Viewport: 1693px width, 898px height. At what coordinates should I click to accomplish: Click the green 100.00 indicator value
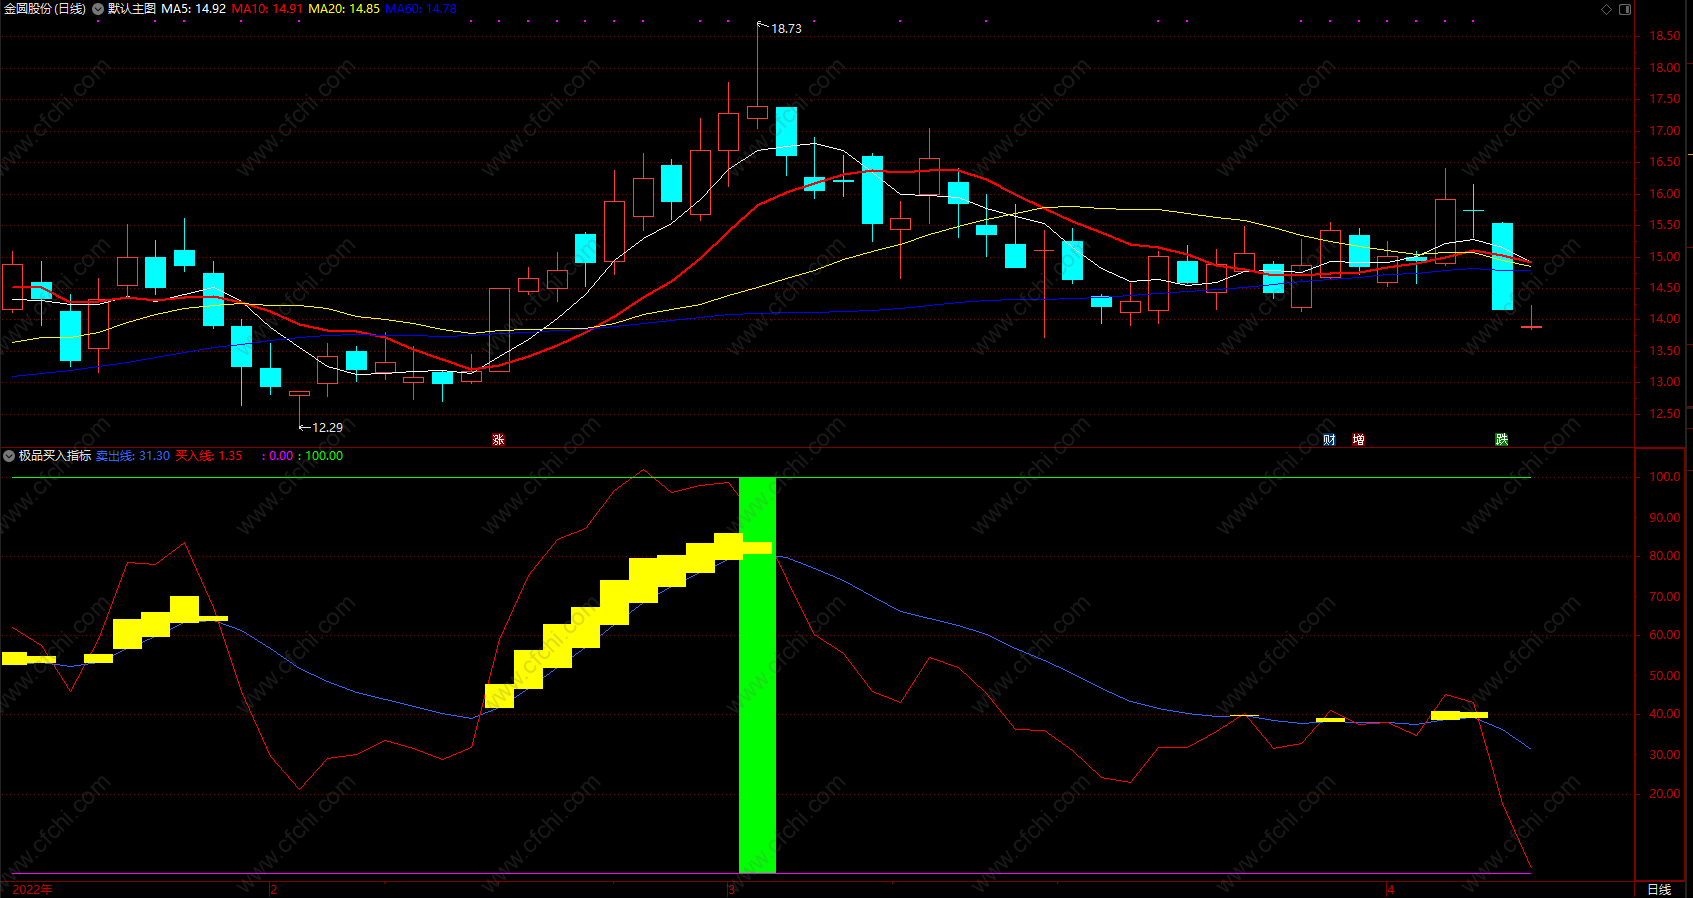[324, 456]
